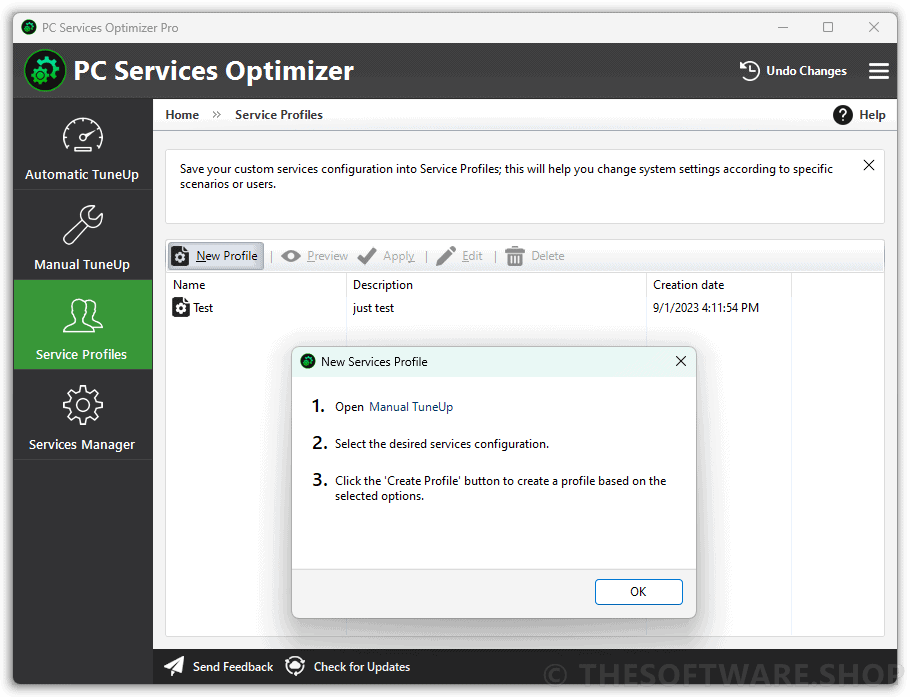Open the Manual TuneUp link in dialog

(411, 407)
